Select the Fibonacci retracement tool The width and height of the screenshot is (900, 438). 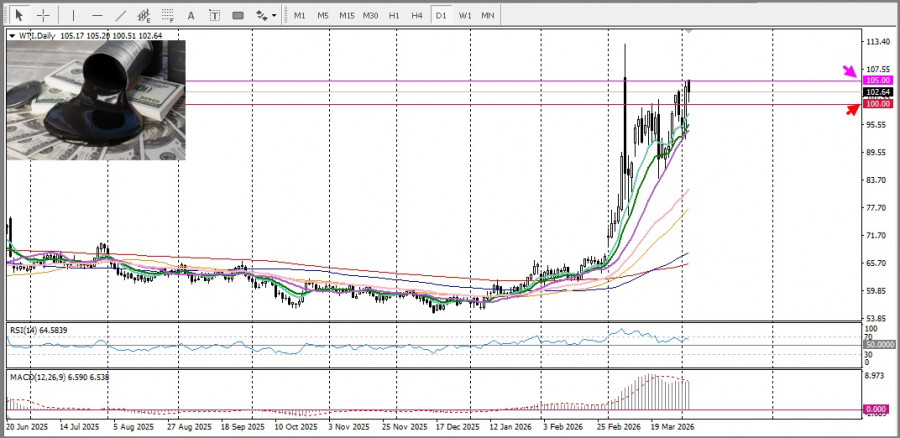(x=167, y=15)
